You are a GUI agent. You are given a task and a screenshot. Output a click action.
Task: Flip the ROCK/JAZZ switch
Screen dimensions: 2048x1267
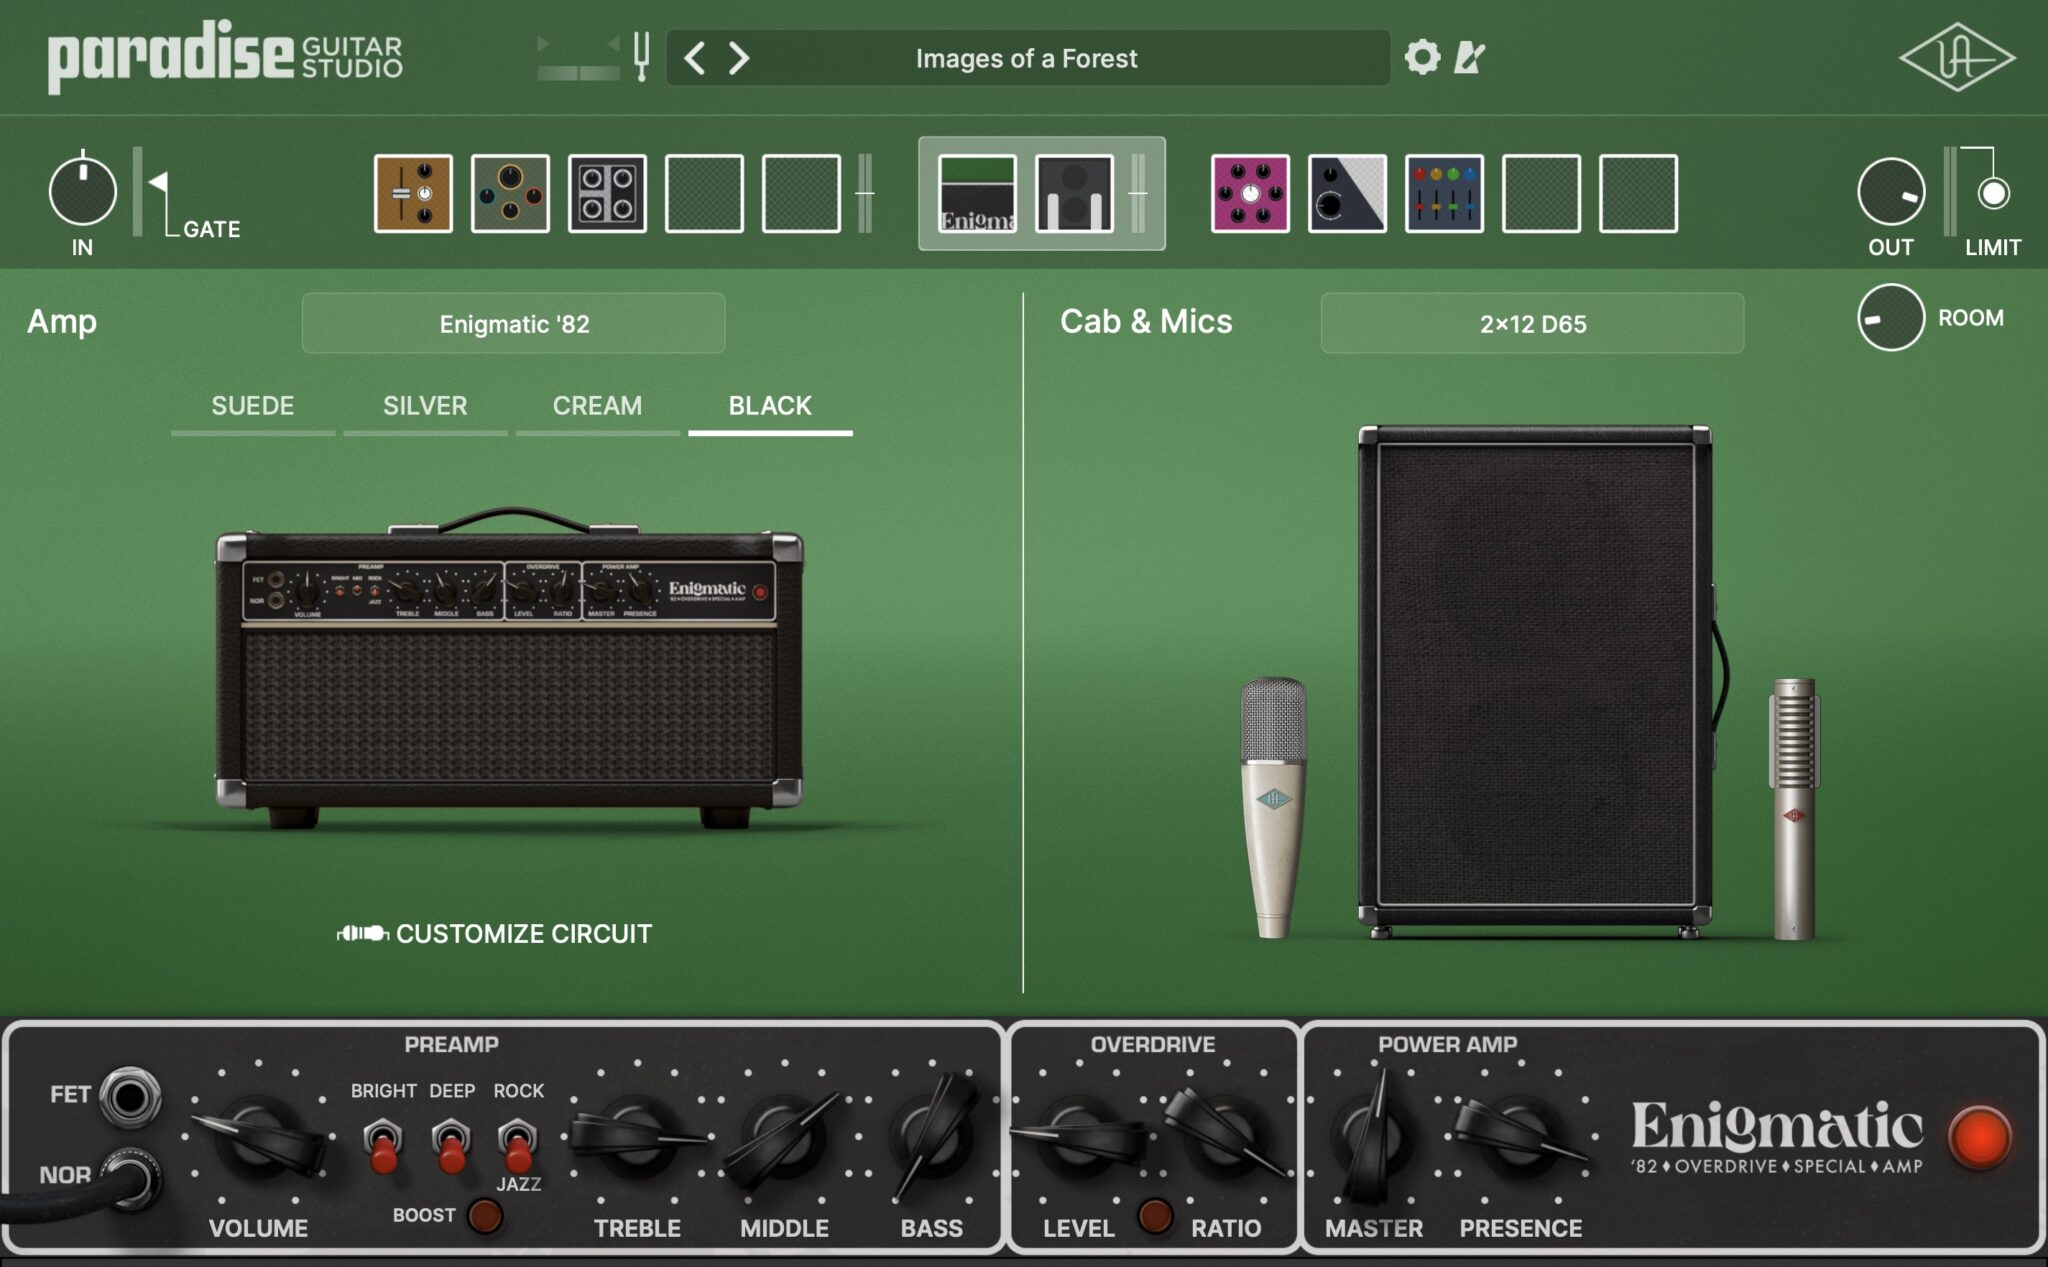click(517, 1146)
